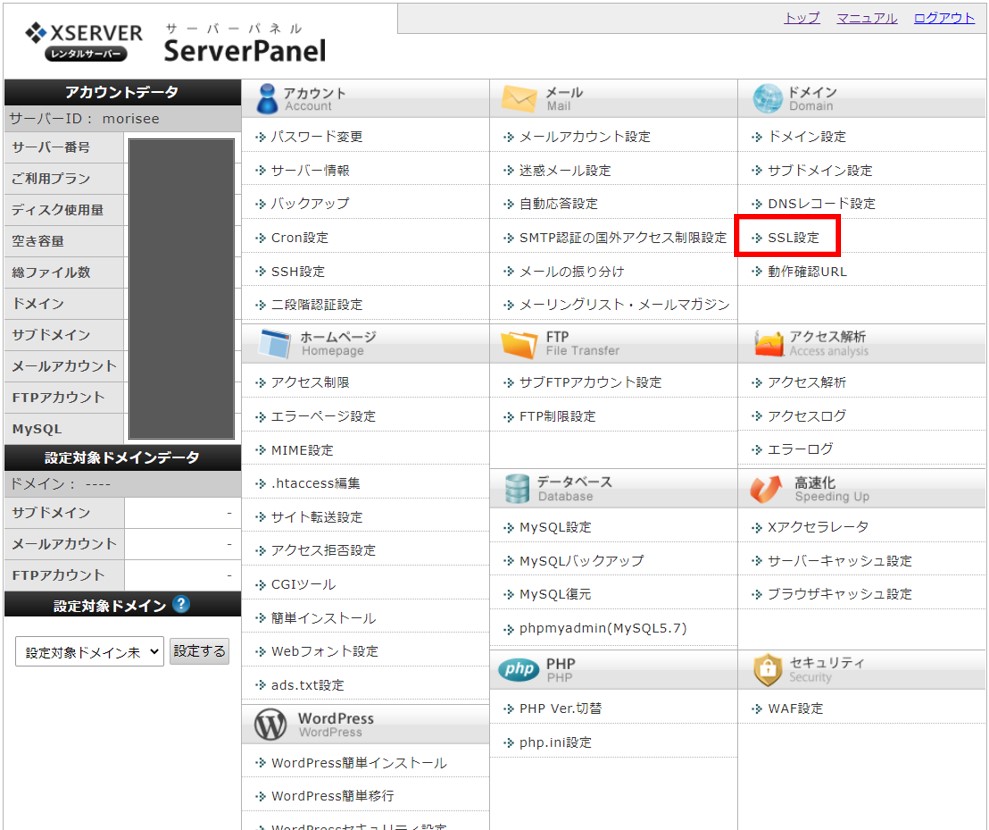Click the Homepage section window icon

pyautogui.click(x=275, y=344)
